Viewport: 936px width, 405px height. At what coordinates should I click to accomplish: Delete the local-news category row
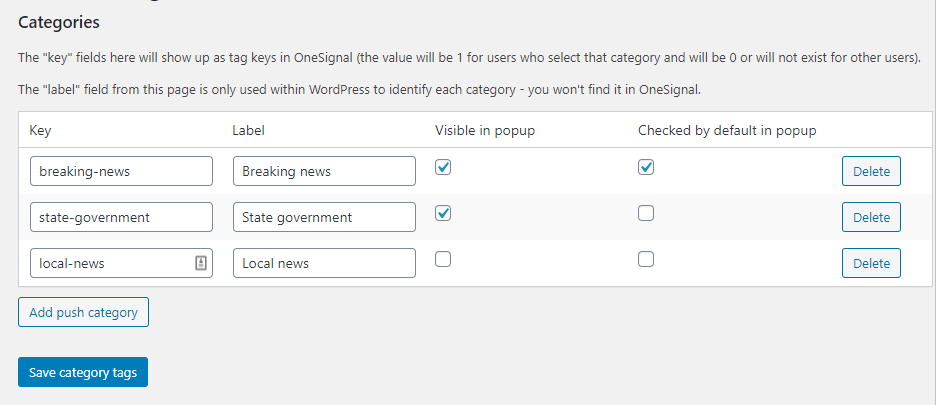871,263
